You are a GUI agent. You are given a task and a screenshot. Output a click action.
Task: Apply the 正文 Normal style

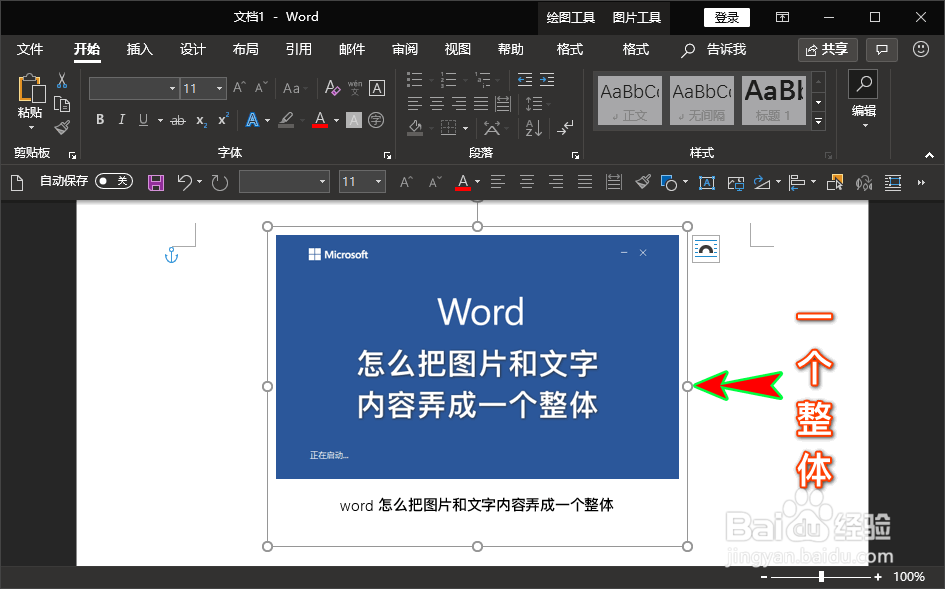(630, 101)
